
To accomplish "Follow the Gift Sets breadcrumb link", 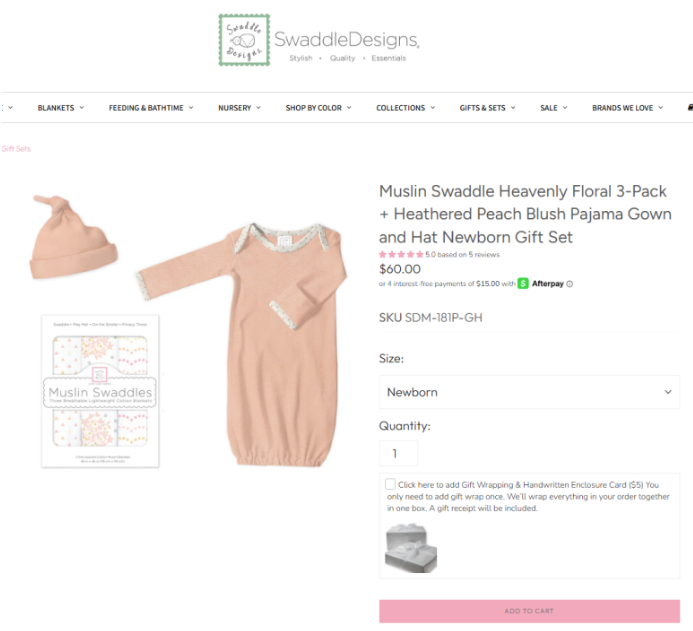I will (16, 149).
